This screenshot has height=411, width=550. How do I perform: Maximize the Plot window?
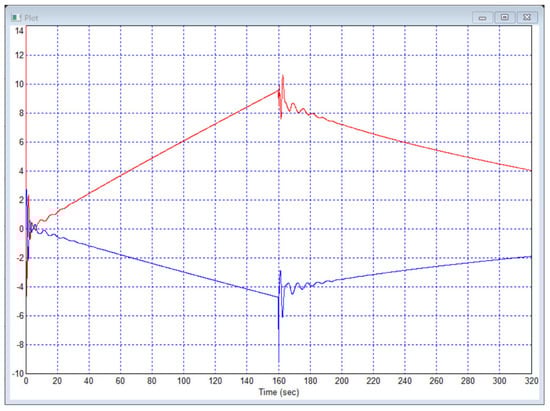coord(505,17)
